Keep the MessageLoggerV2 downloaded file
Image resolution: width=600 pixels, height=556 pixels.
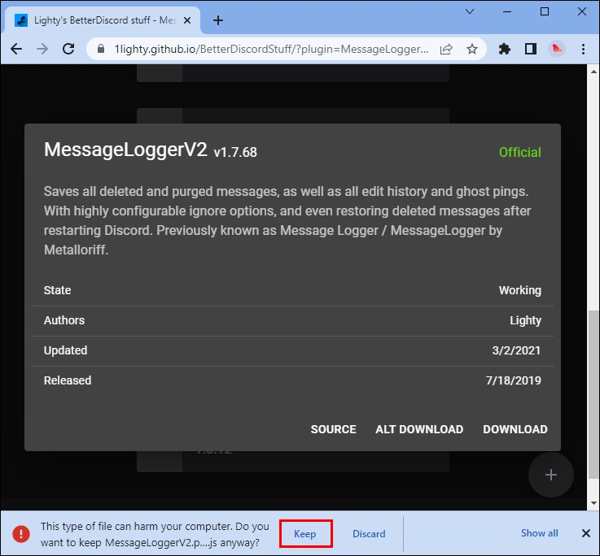click(x=305, y=533)
